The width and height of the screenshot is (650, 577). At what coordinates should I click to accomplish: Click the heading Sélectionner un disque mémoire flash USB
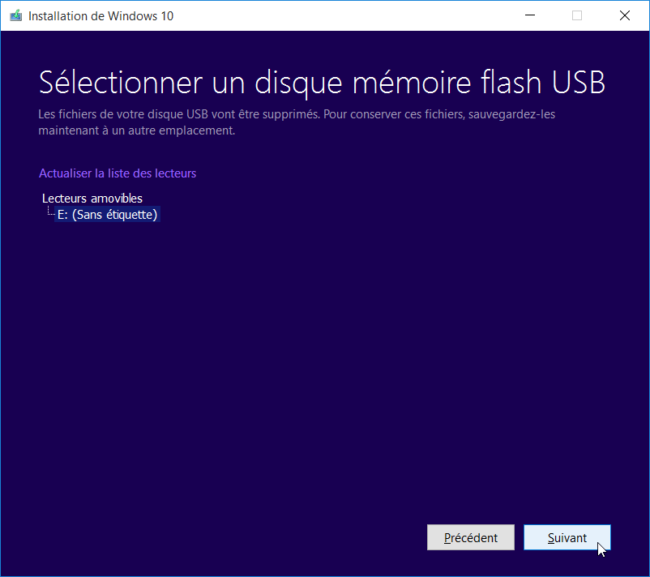[x=322, y=82]
